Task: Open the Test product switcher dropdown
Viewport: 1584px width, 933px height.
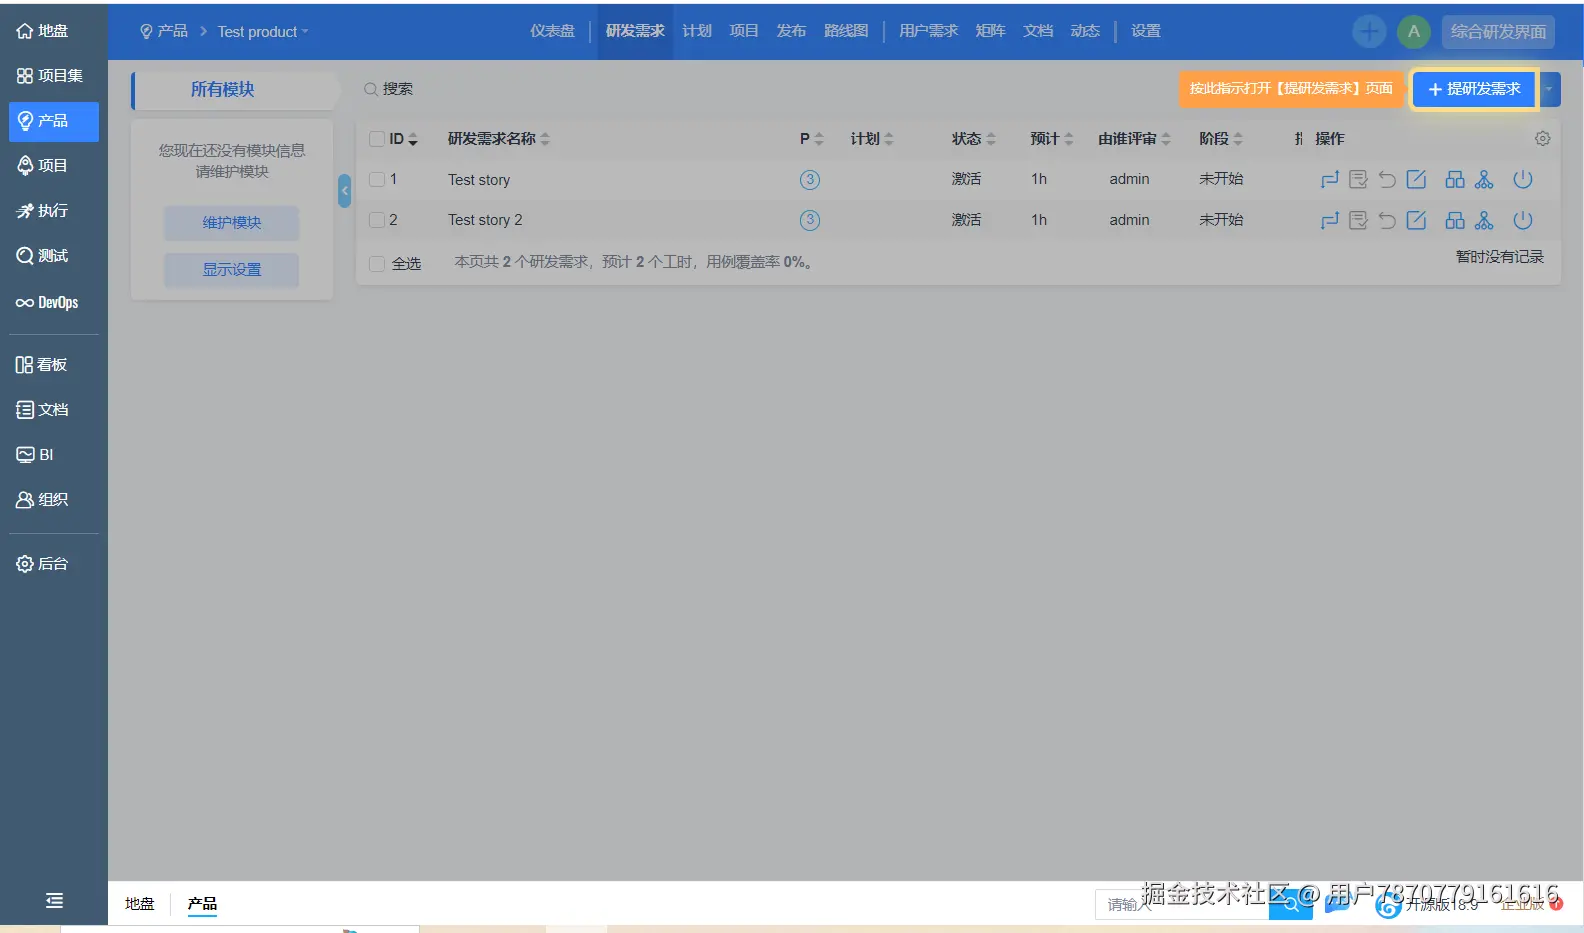Action: (x=263, y=32)
